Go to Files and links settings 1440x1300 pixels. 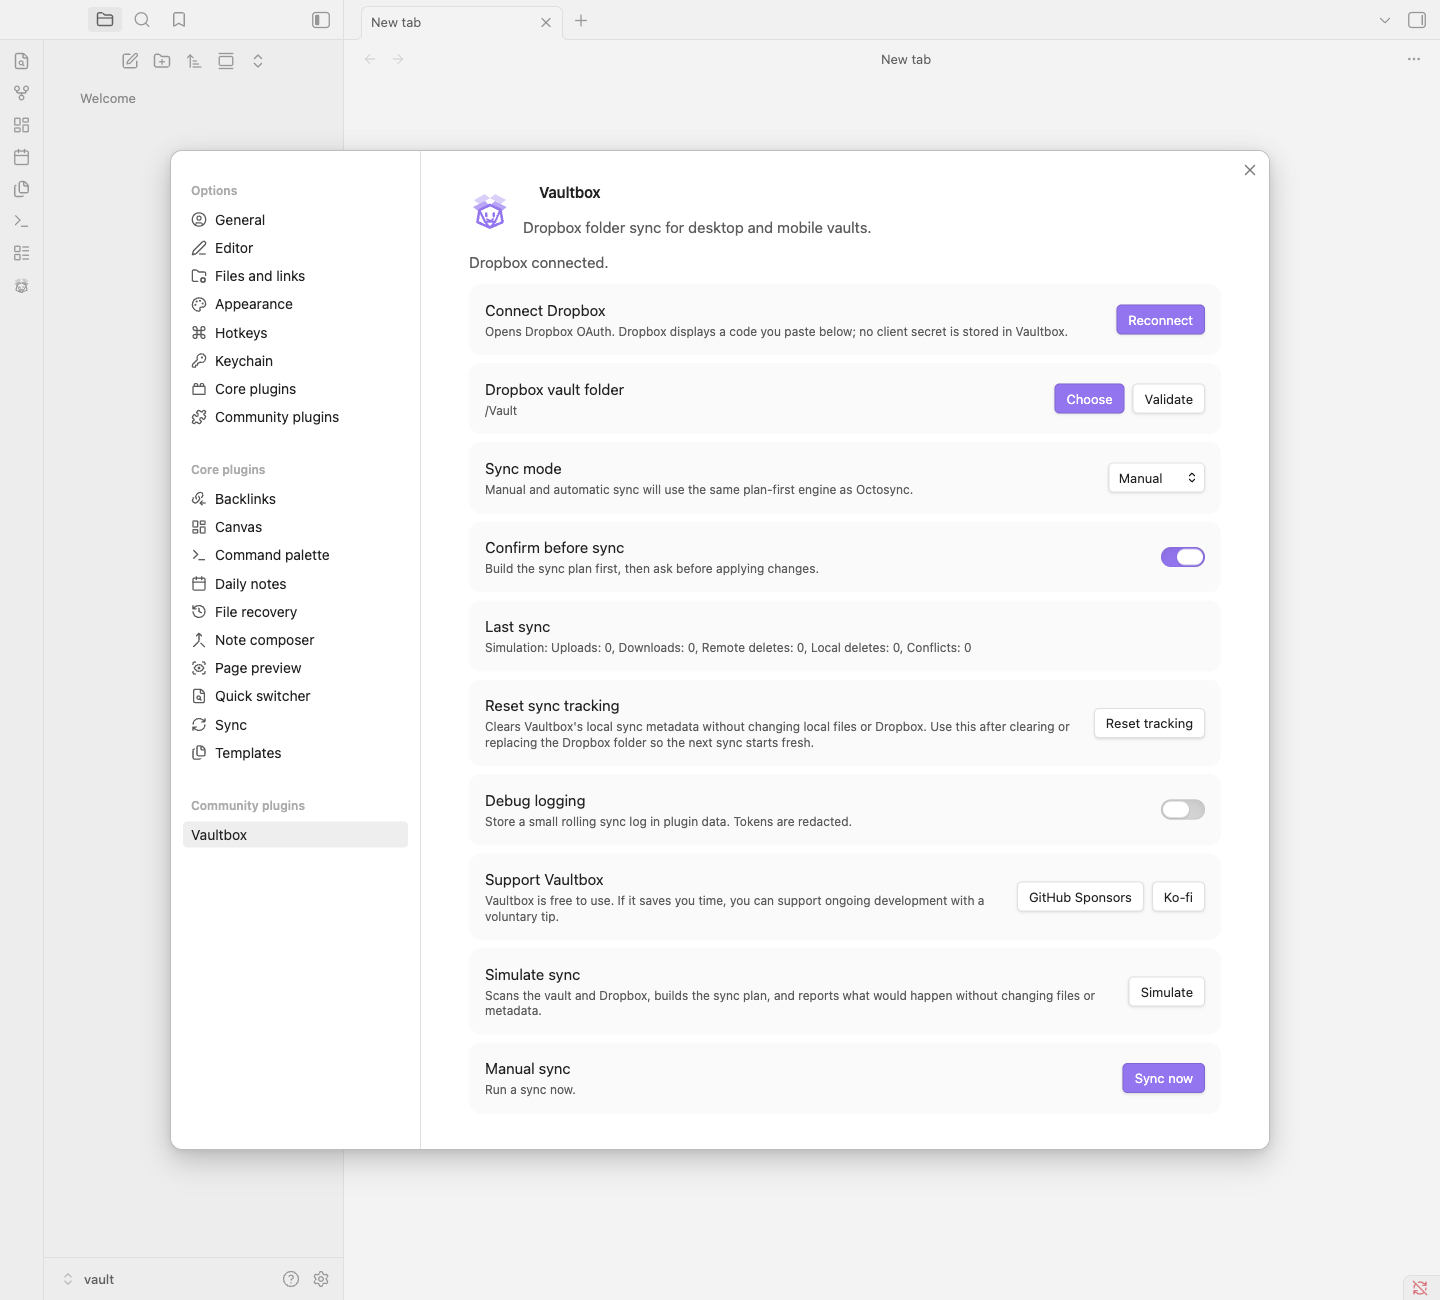coord(295,276)
